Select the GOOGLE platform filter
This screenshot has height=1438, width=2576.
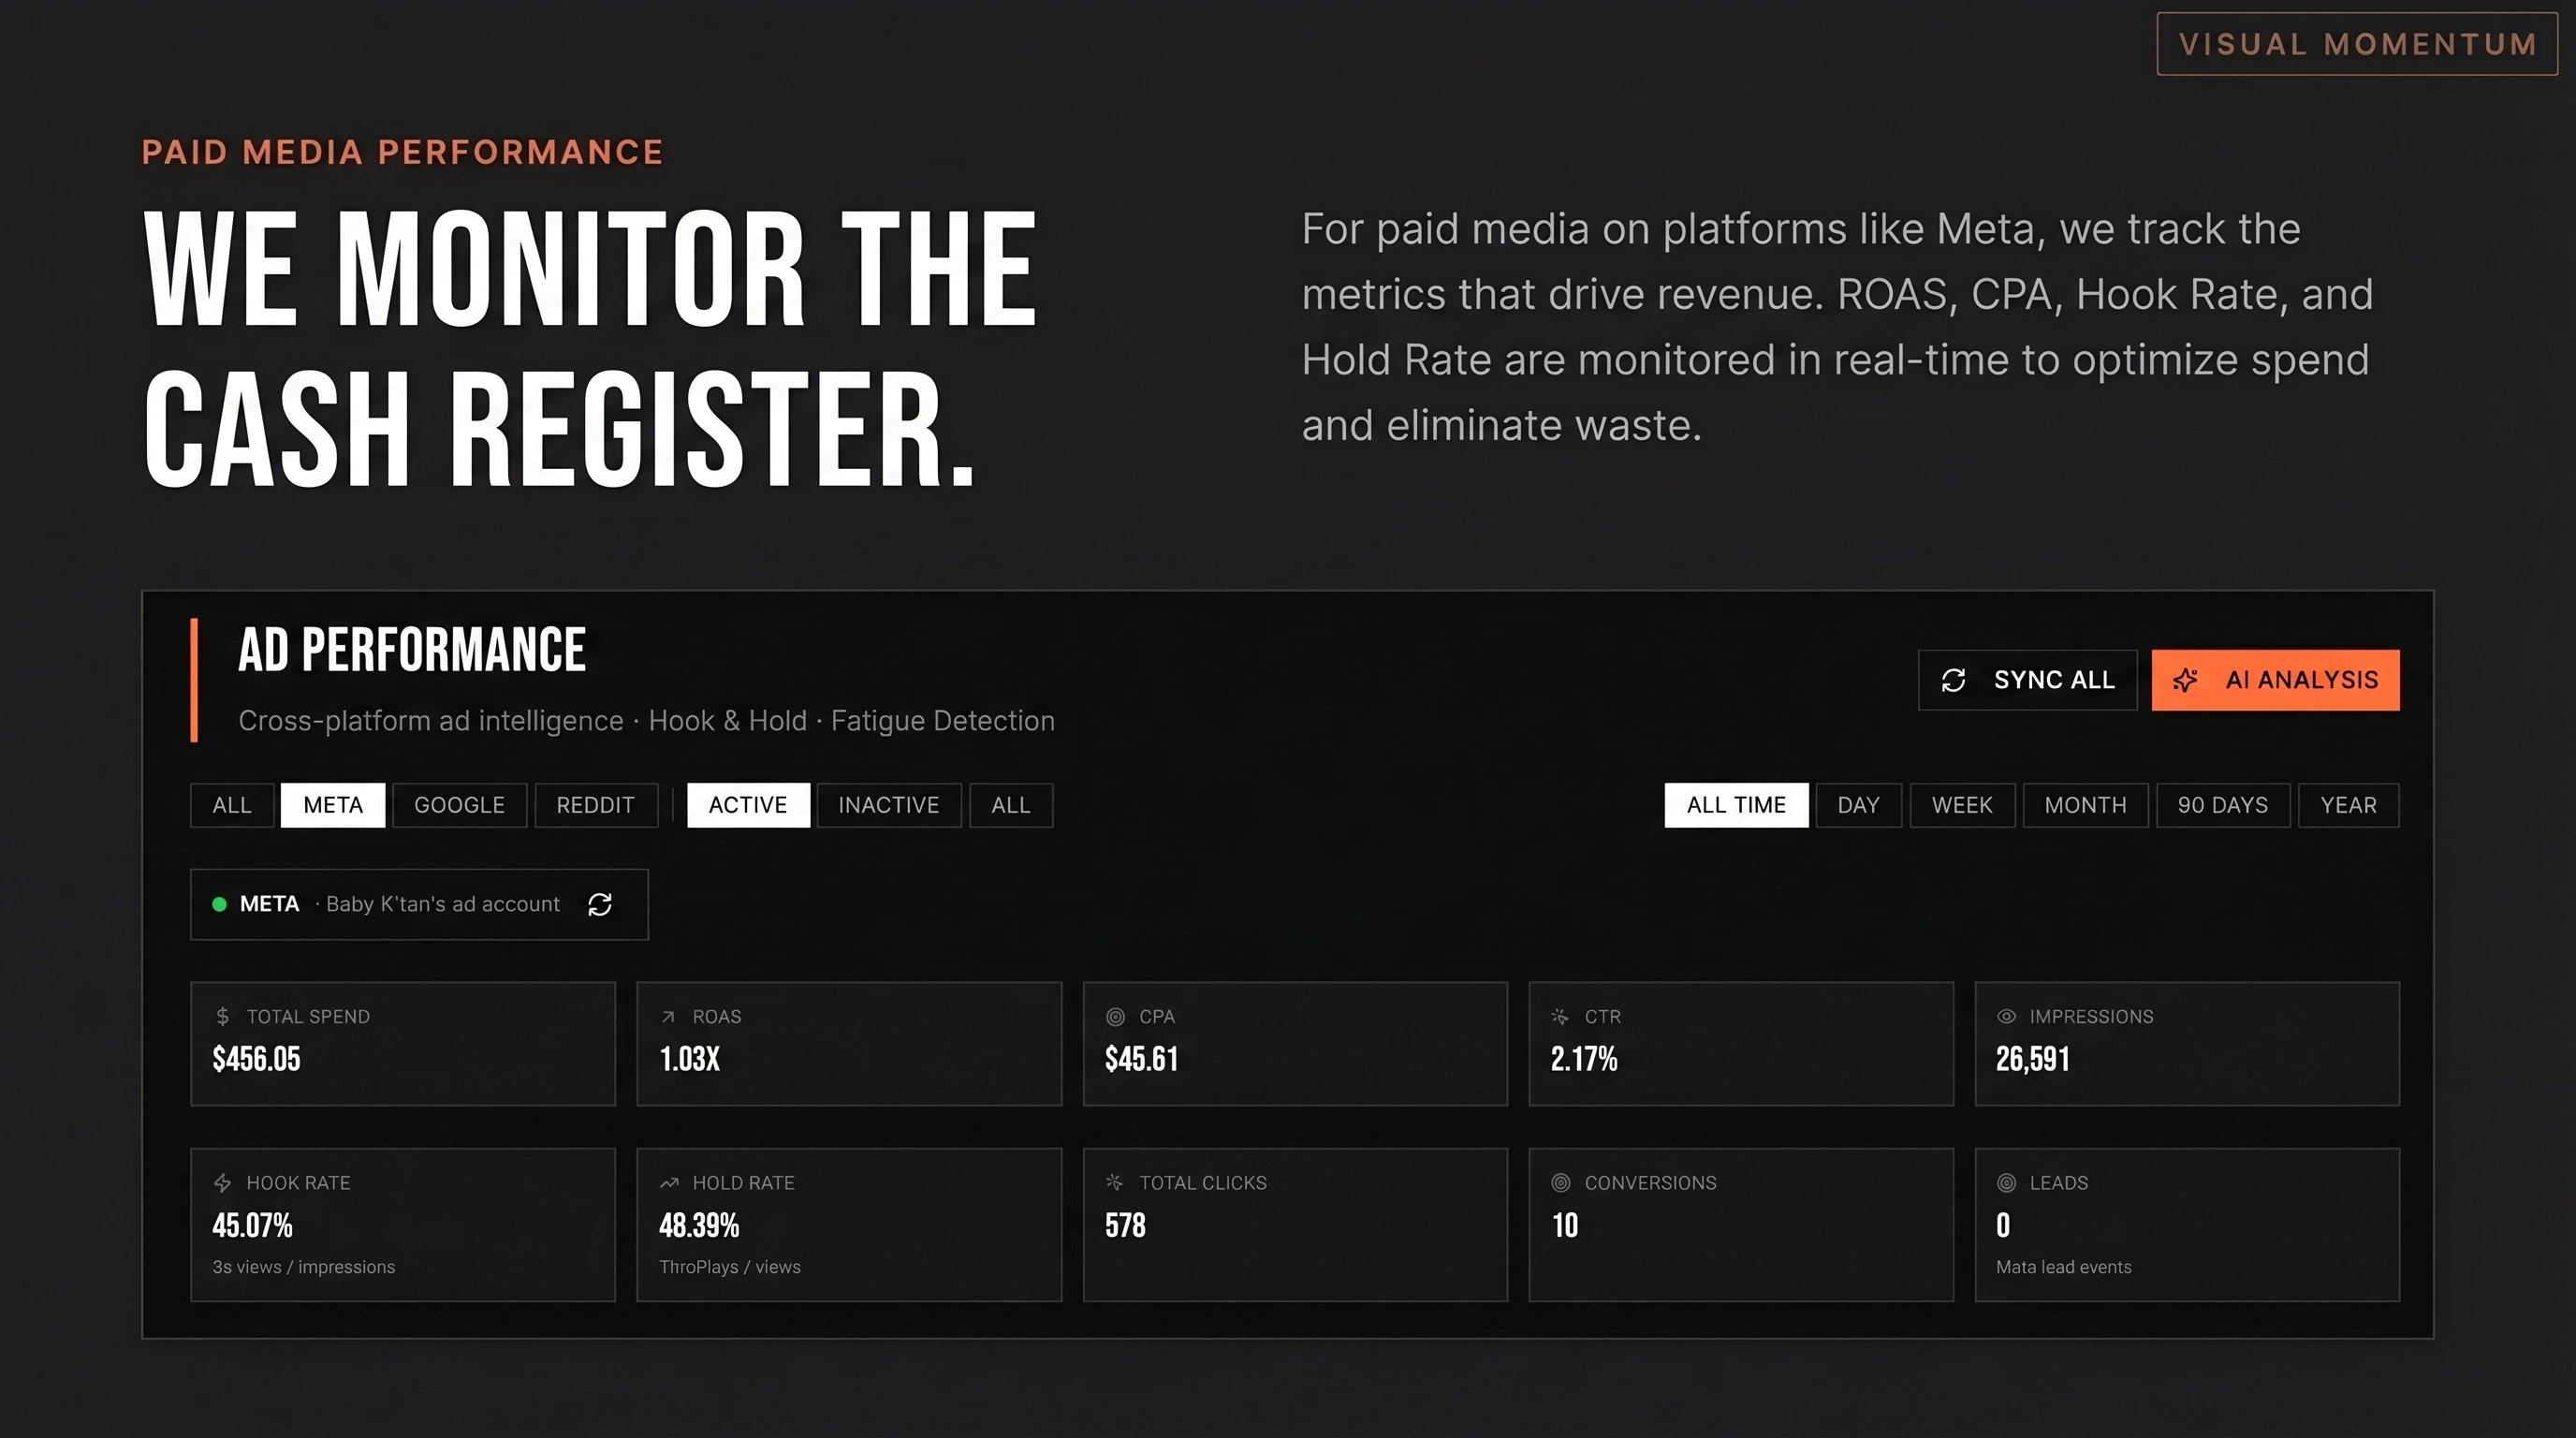(x=459, y=805)
